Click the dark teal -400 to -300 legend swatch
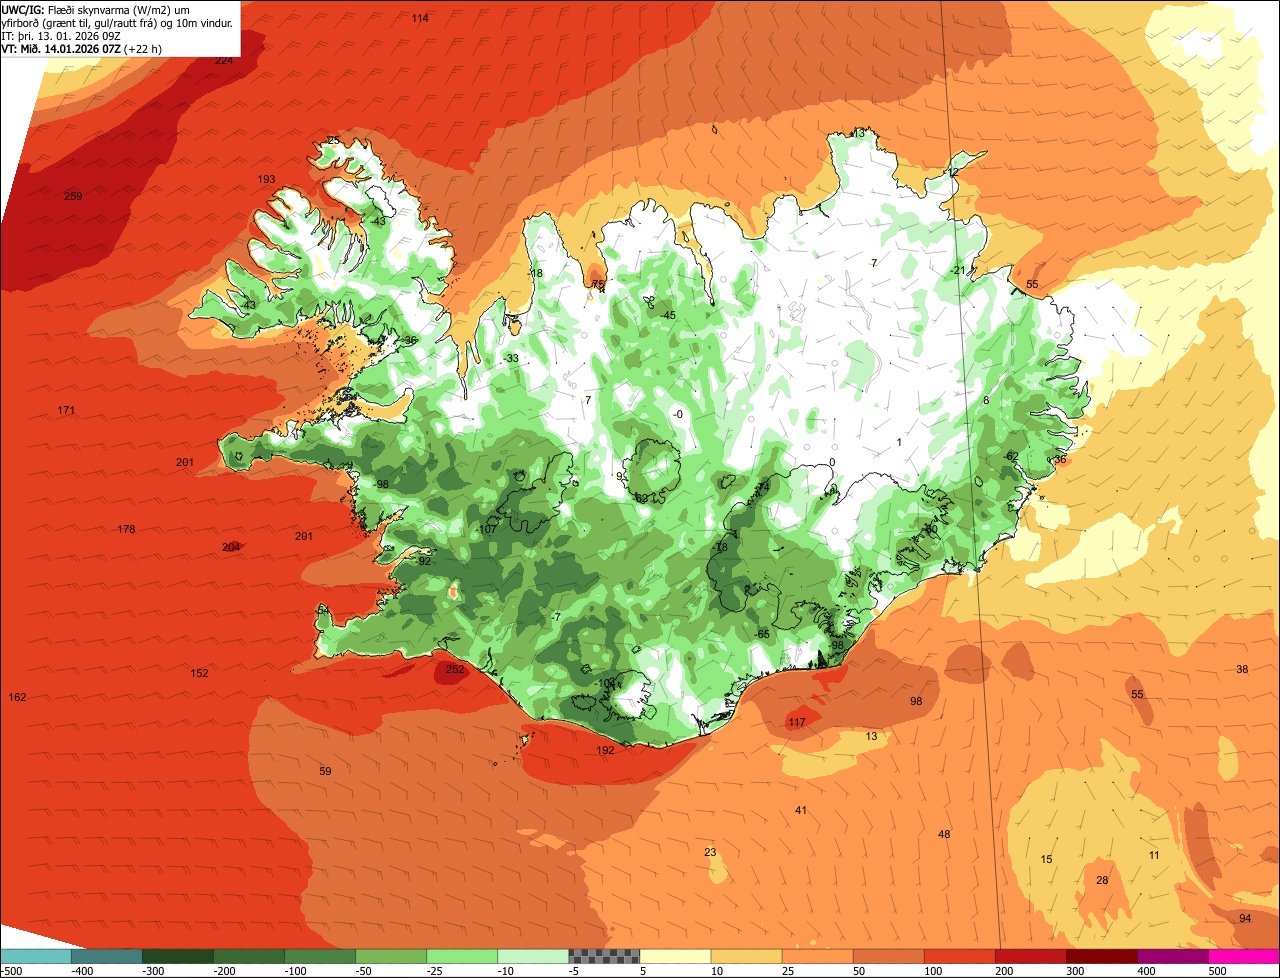The height and width of the screenshot is (978, 1280). click(106, 956)
